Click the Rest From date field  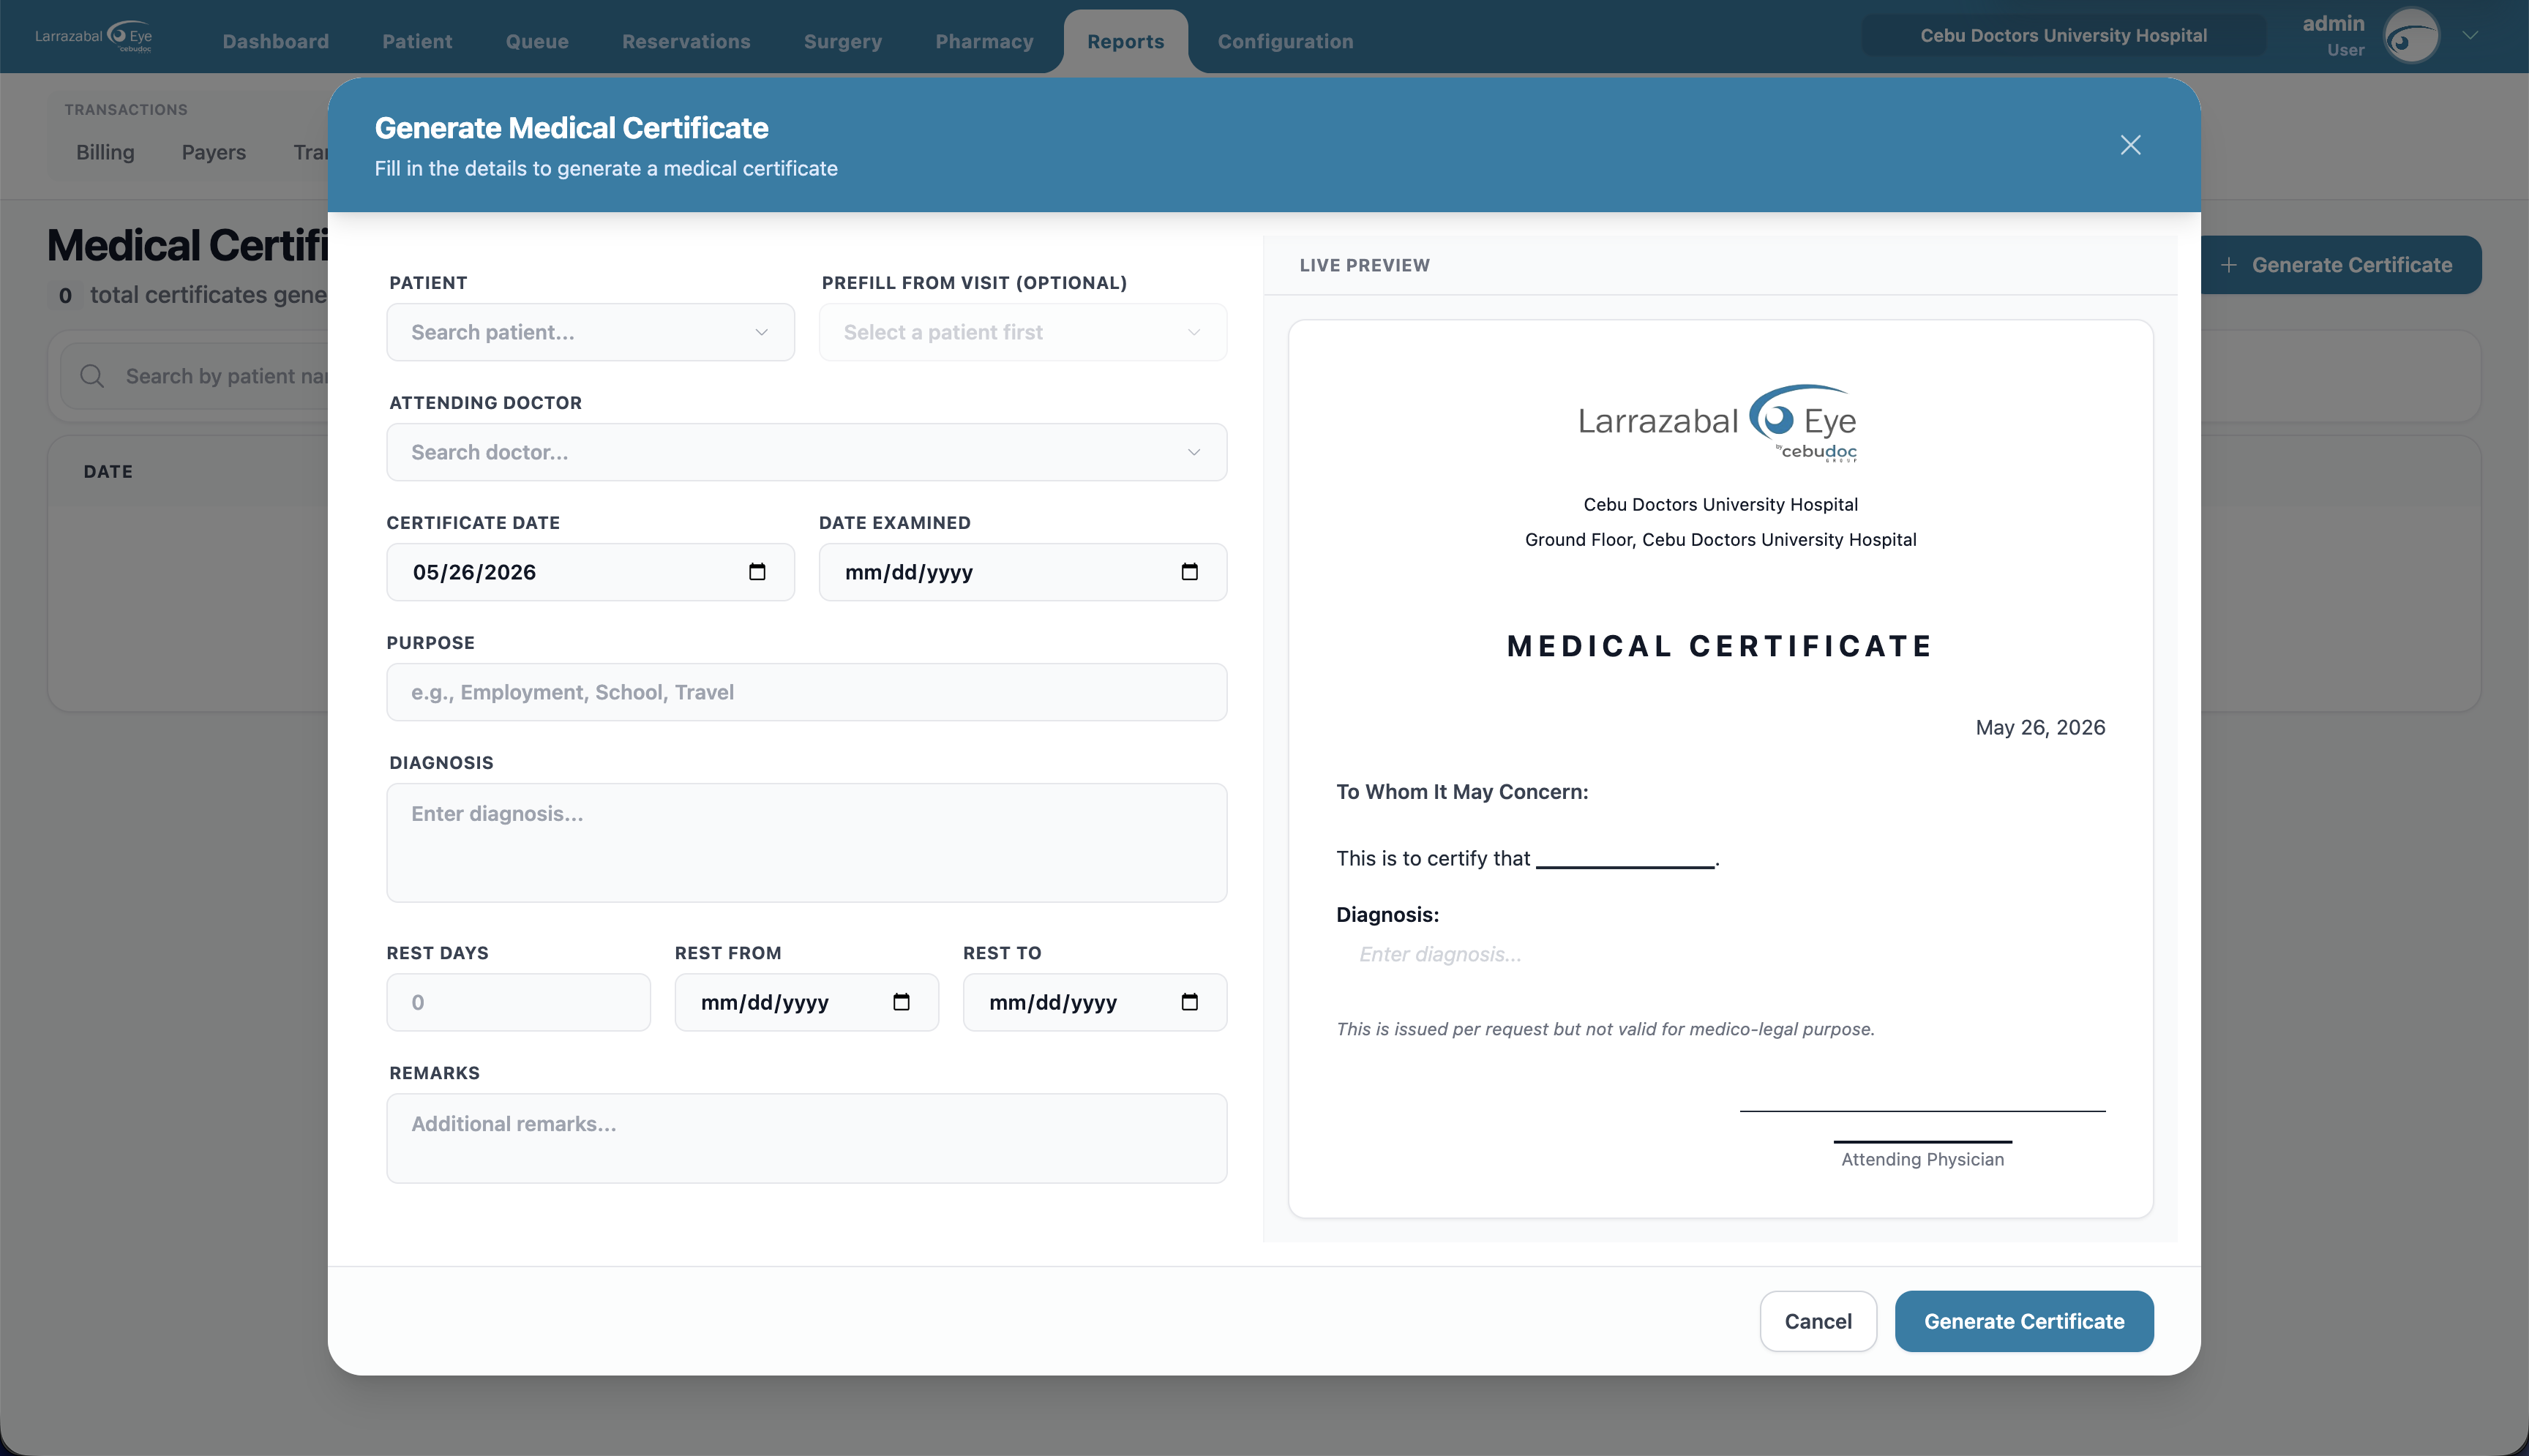[x=806, y=1002]
